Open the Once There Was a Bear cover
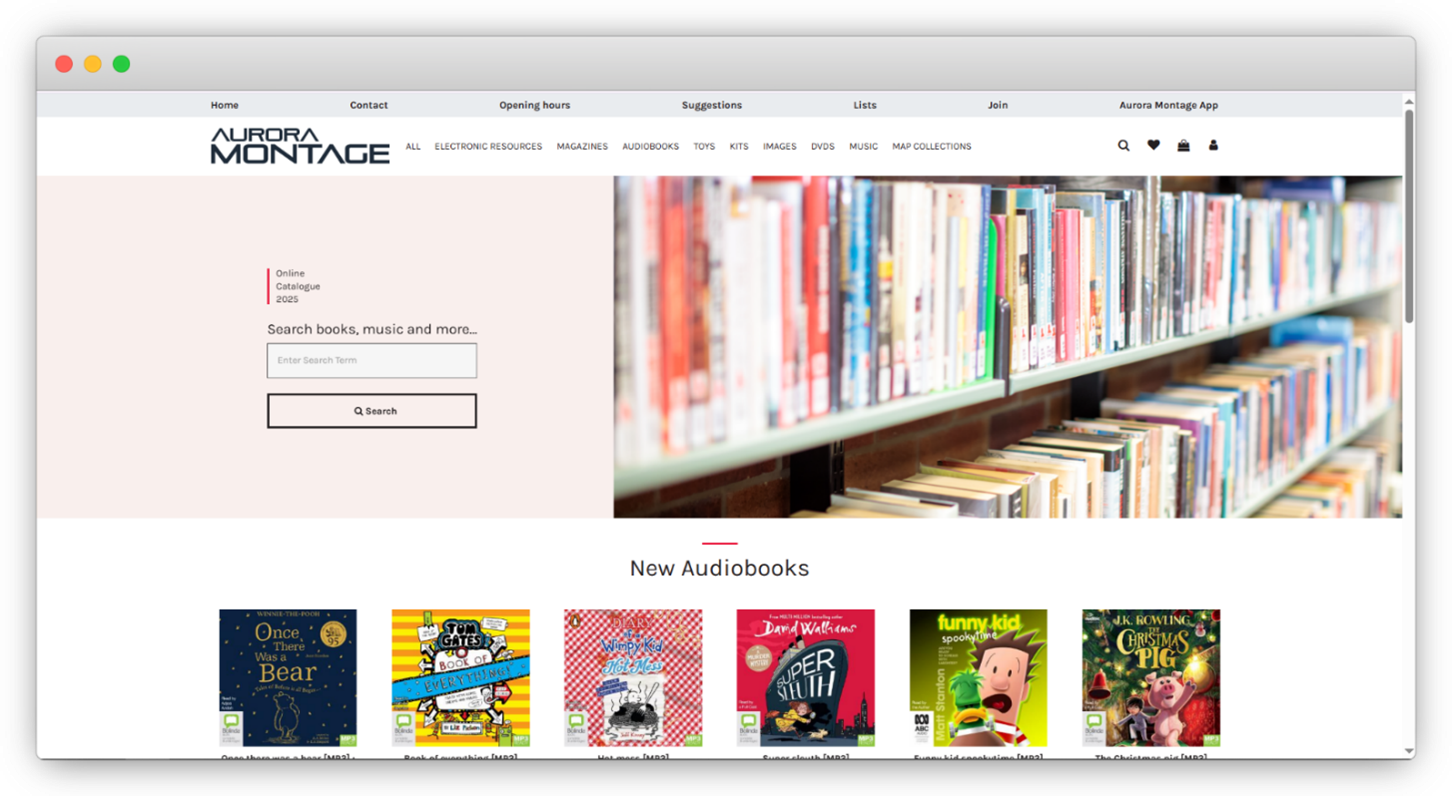The height and width of the screenshot is (796, 1452). [288, 678]
